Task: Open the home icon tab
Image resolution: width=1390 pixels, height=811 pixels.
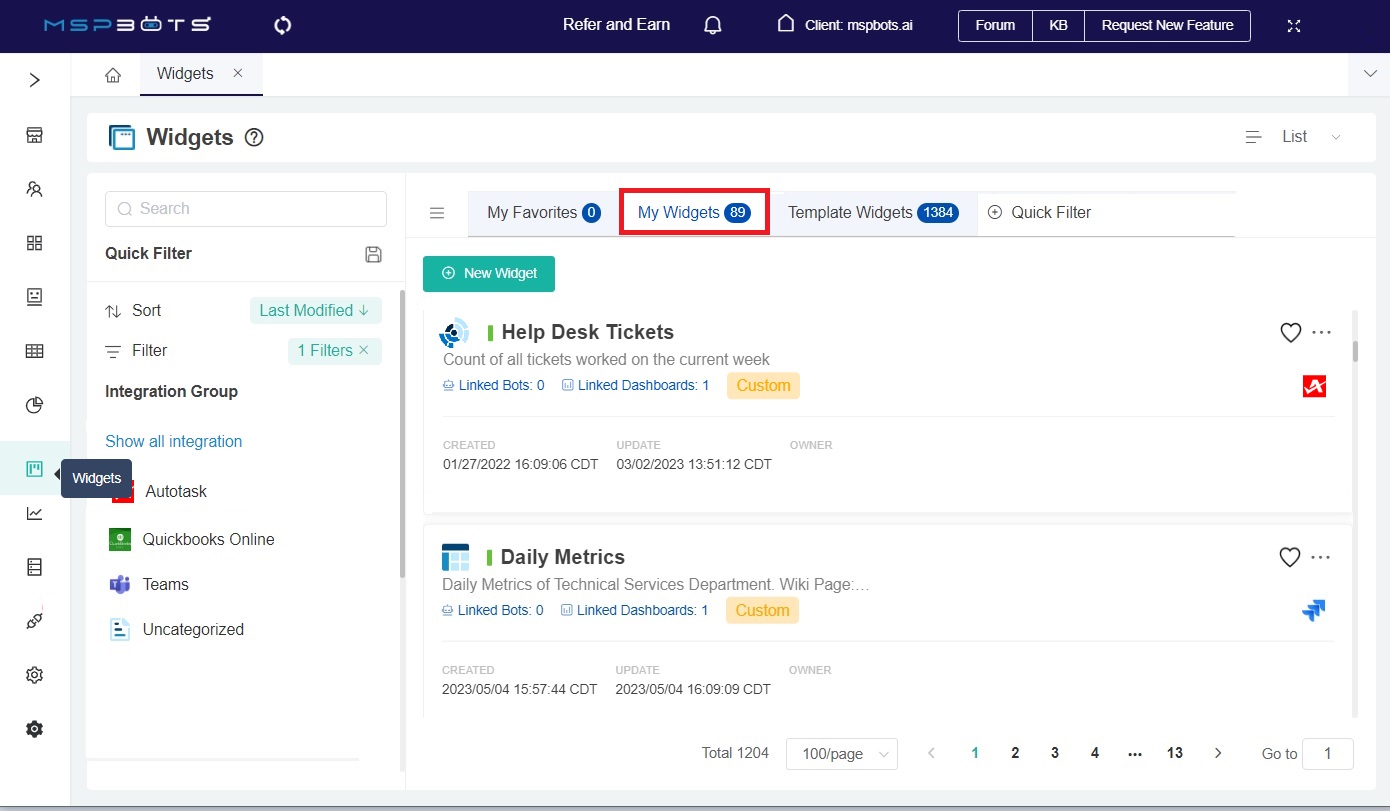Action: (x=113, y=75)
